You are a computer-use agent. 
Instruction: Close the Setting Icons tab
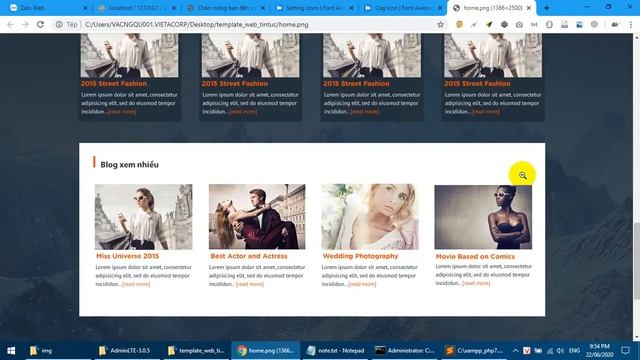click(351, 8)
